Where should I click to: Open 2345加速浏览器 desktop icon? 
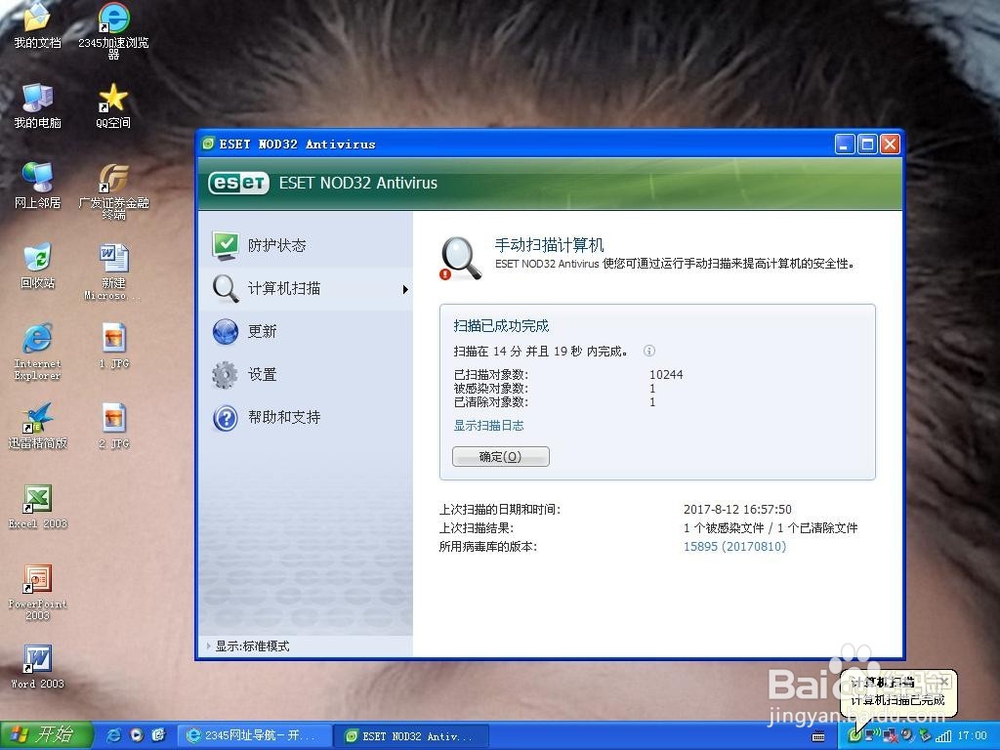(113, 20)
